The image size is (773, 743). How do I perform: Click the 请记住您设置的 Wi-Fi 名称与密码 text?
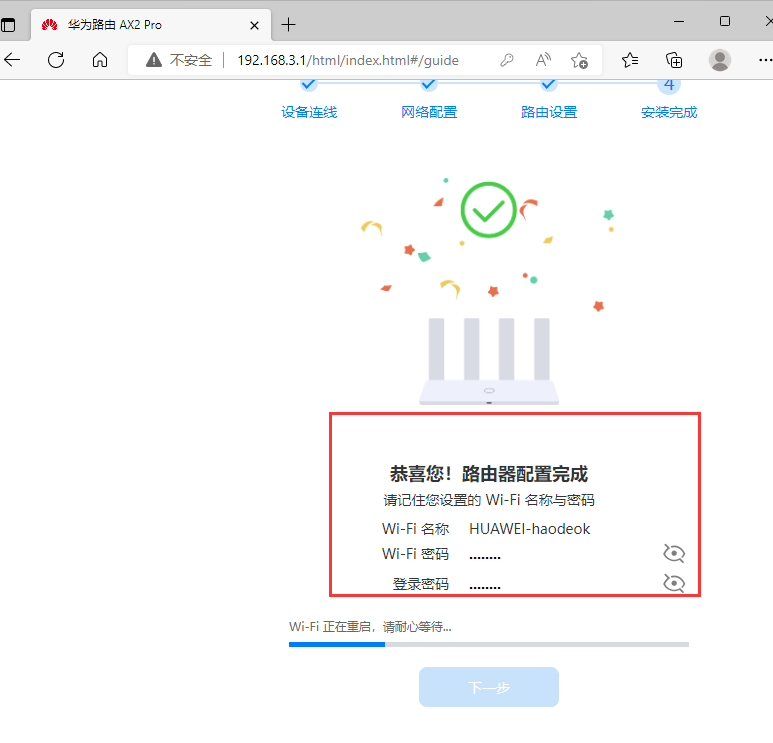click(489, 500)
